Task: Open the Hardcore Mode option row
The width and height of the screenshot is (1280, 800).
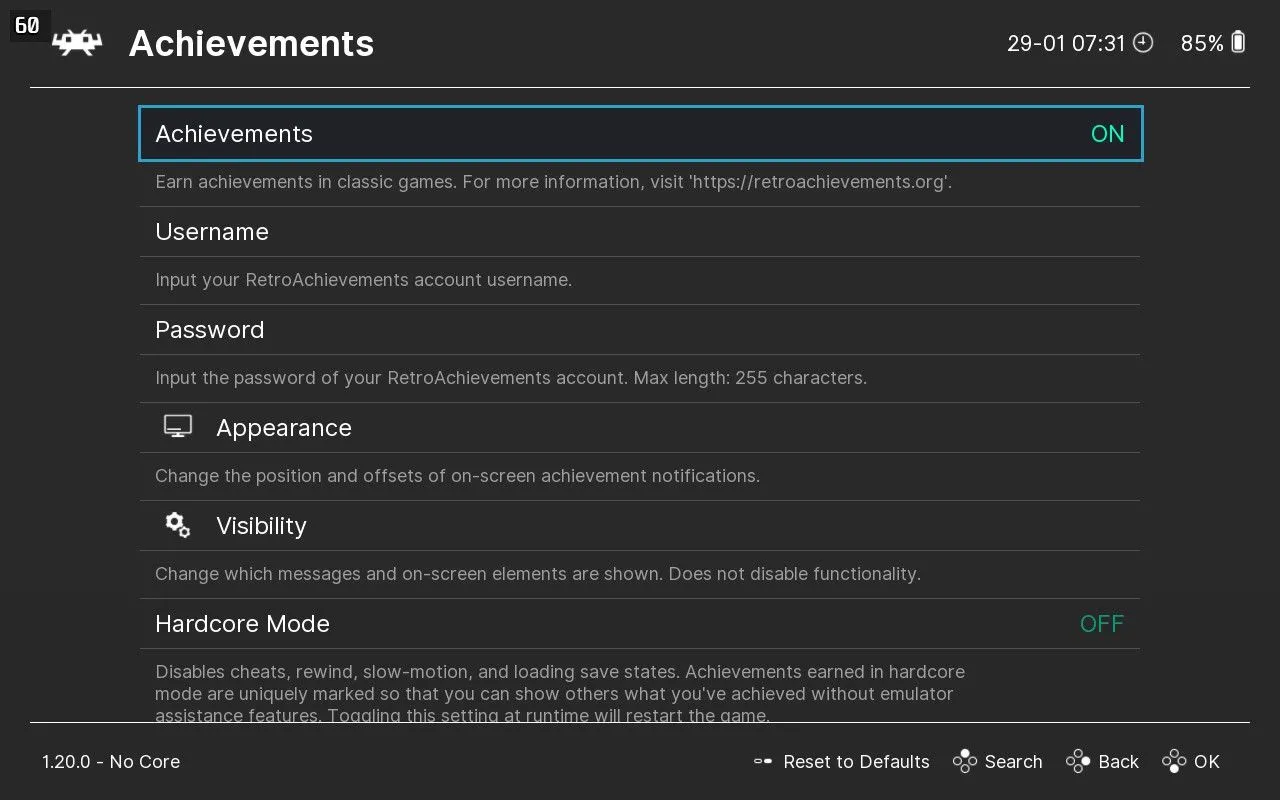Action: click(242, 623)
